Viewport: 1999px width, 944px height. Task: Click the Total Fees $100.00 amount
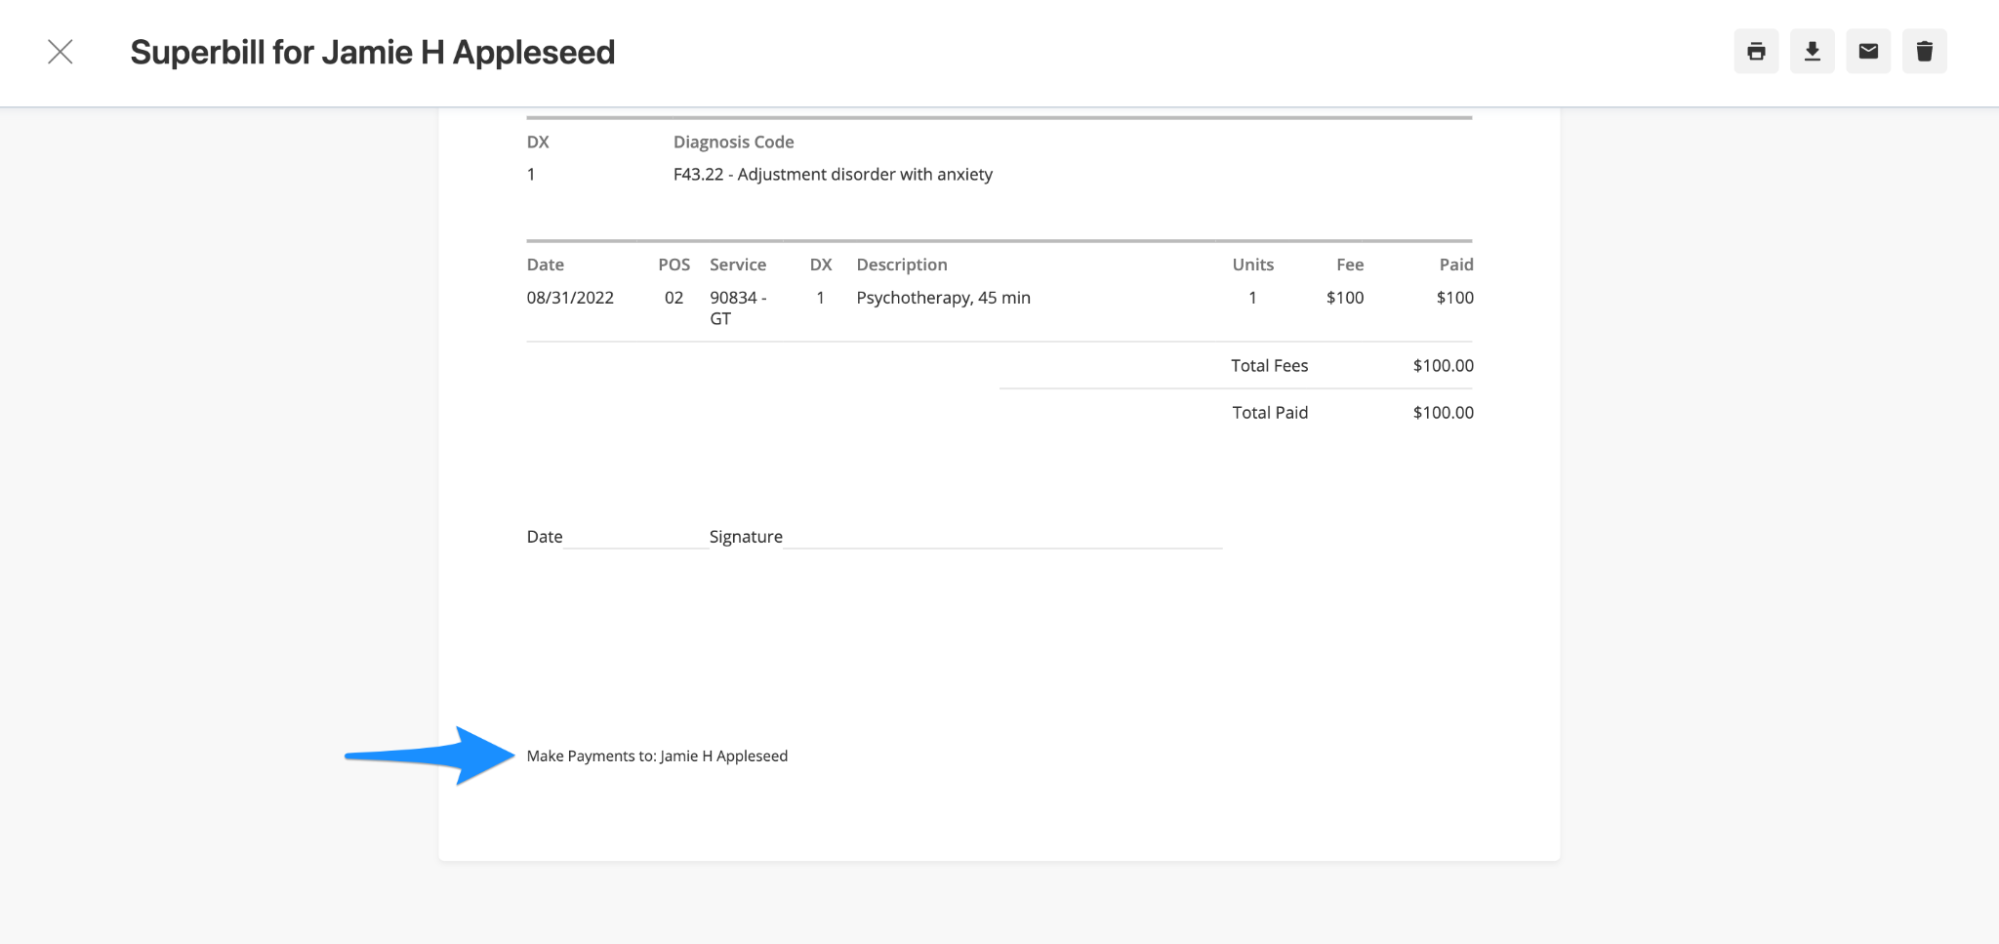(1442, 365)
